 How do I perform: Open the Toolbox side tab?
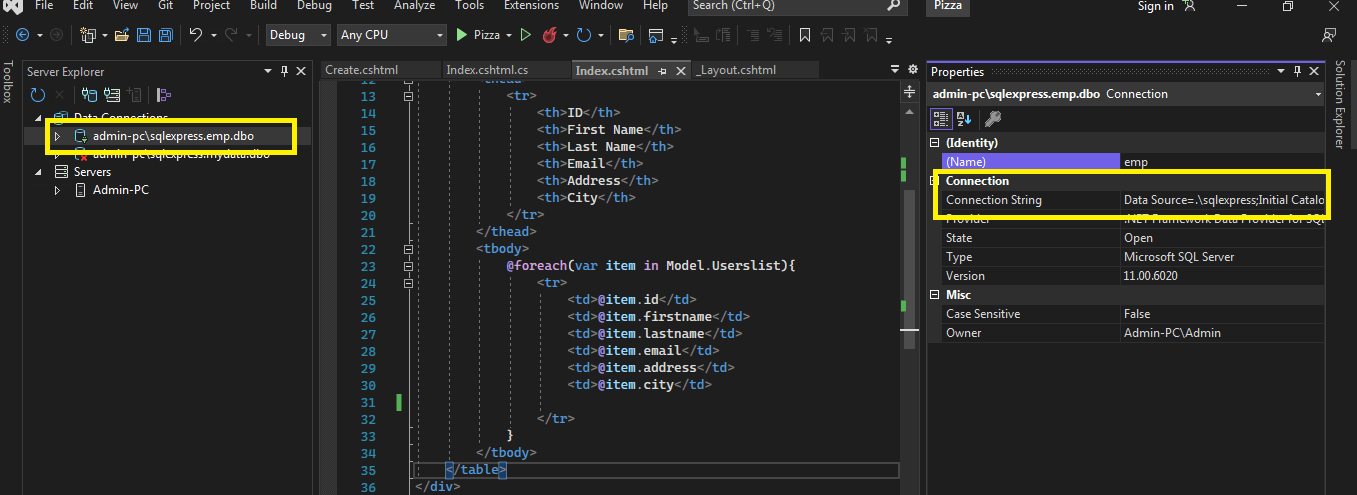click(8, 82)
